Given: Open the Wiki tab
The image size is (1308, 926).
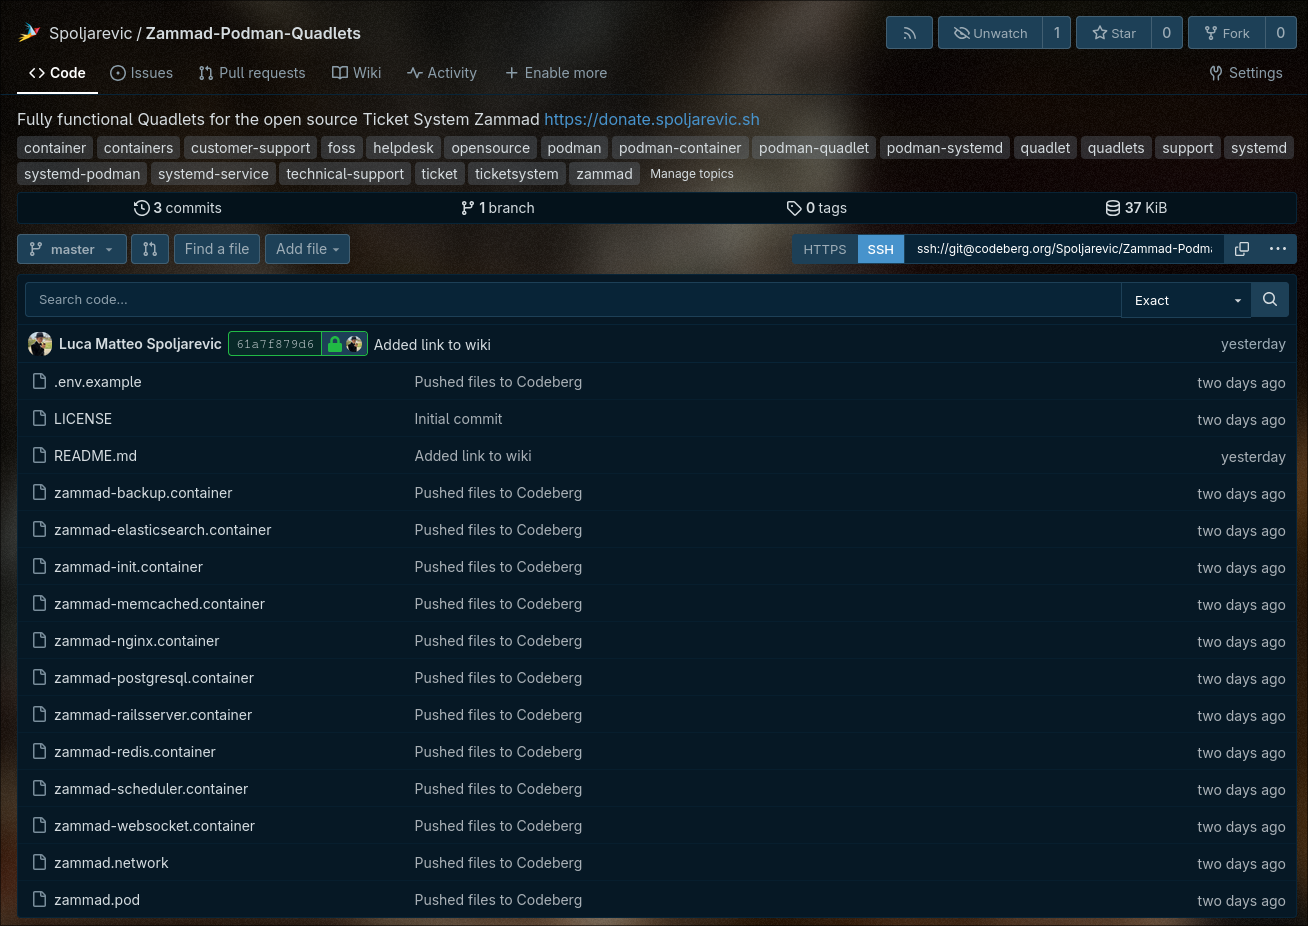Looking at the screenshot, I should pyautogui.click(x=356, y=73).
